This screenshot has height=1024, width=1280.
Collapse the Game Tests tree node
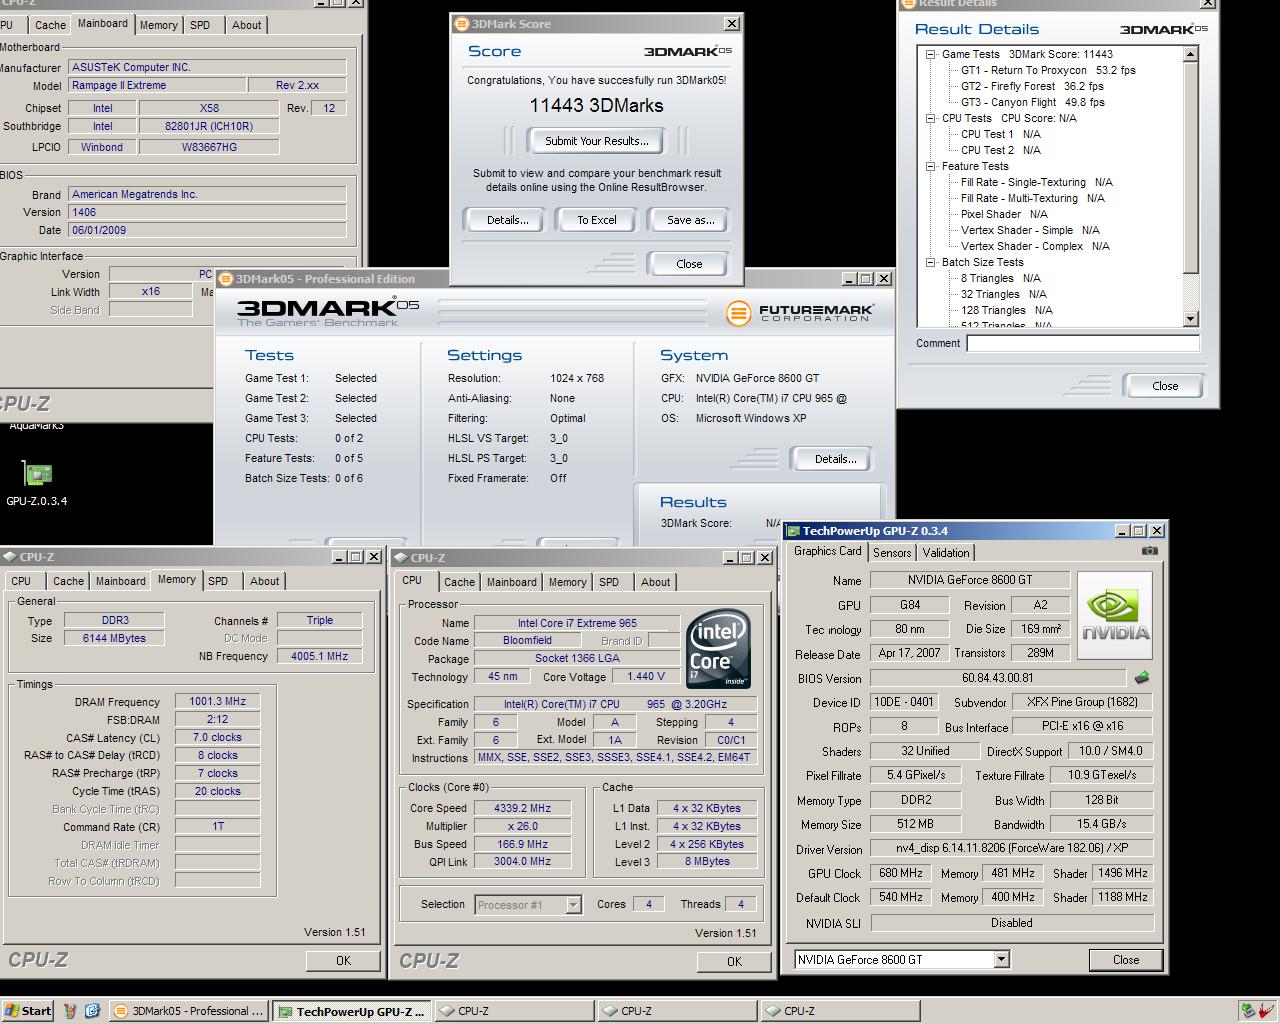pyautogui.click(x=931, y=54)
